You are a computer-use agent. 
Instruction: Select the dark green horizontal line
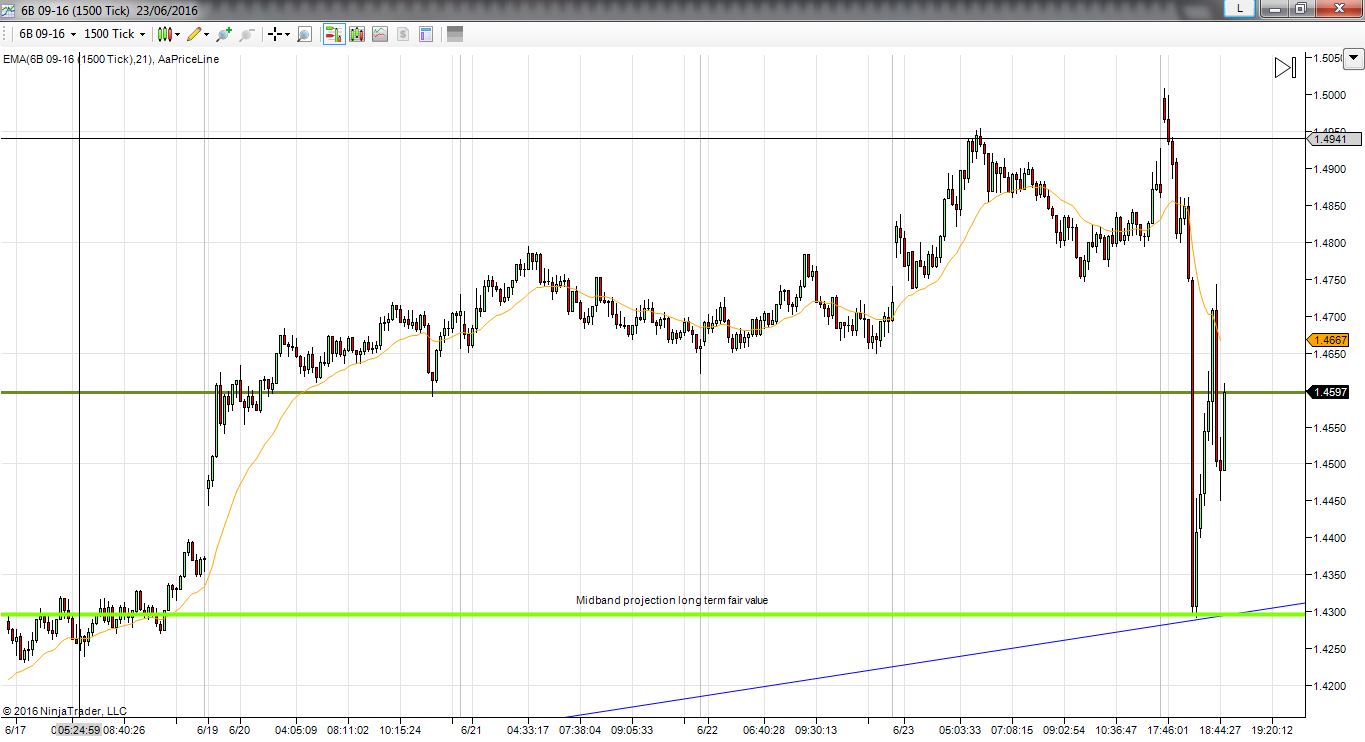652,392
